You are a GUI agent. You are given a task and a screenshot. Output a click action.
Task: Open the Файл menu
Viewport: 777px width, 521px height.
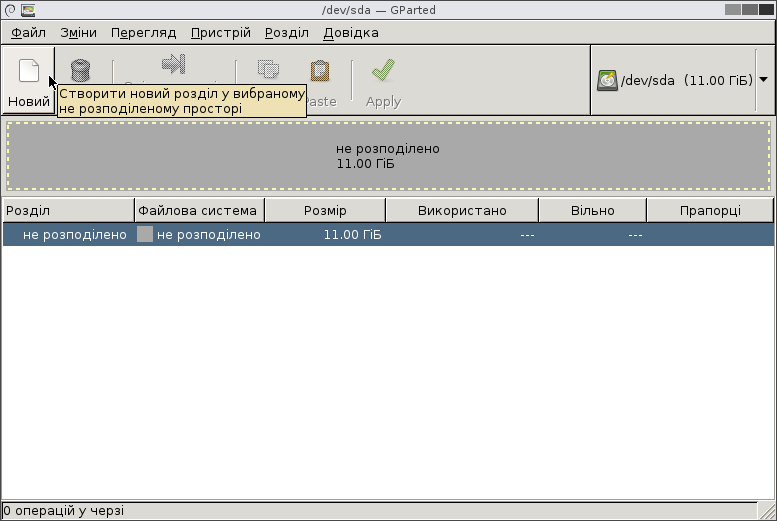(29, 32)
